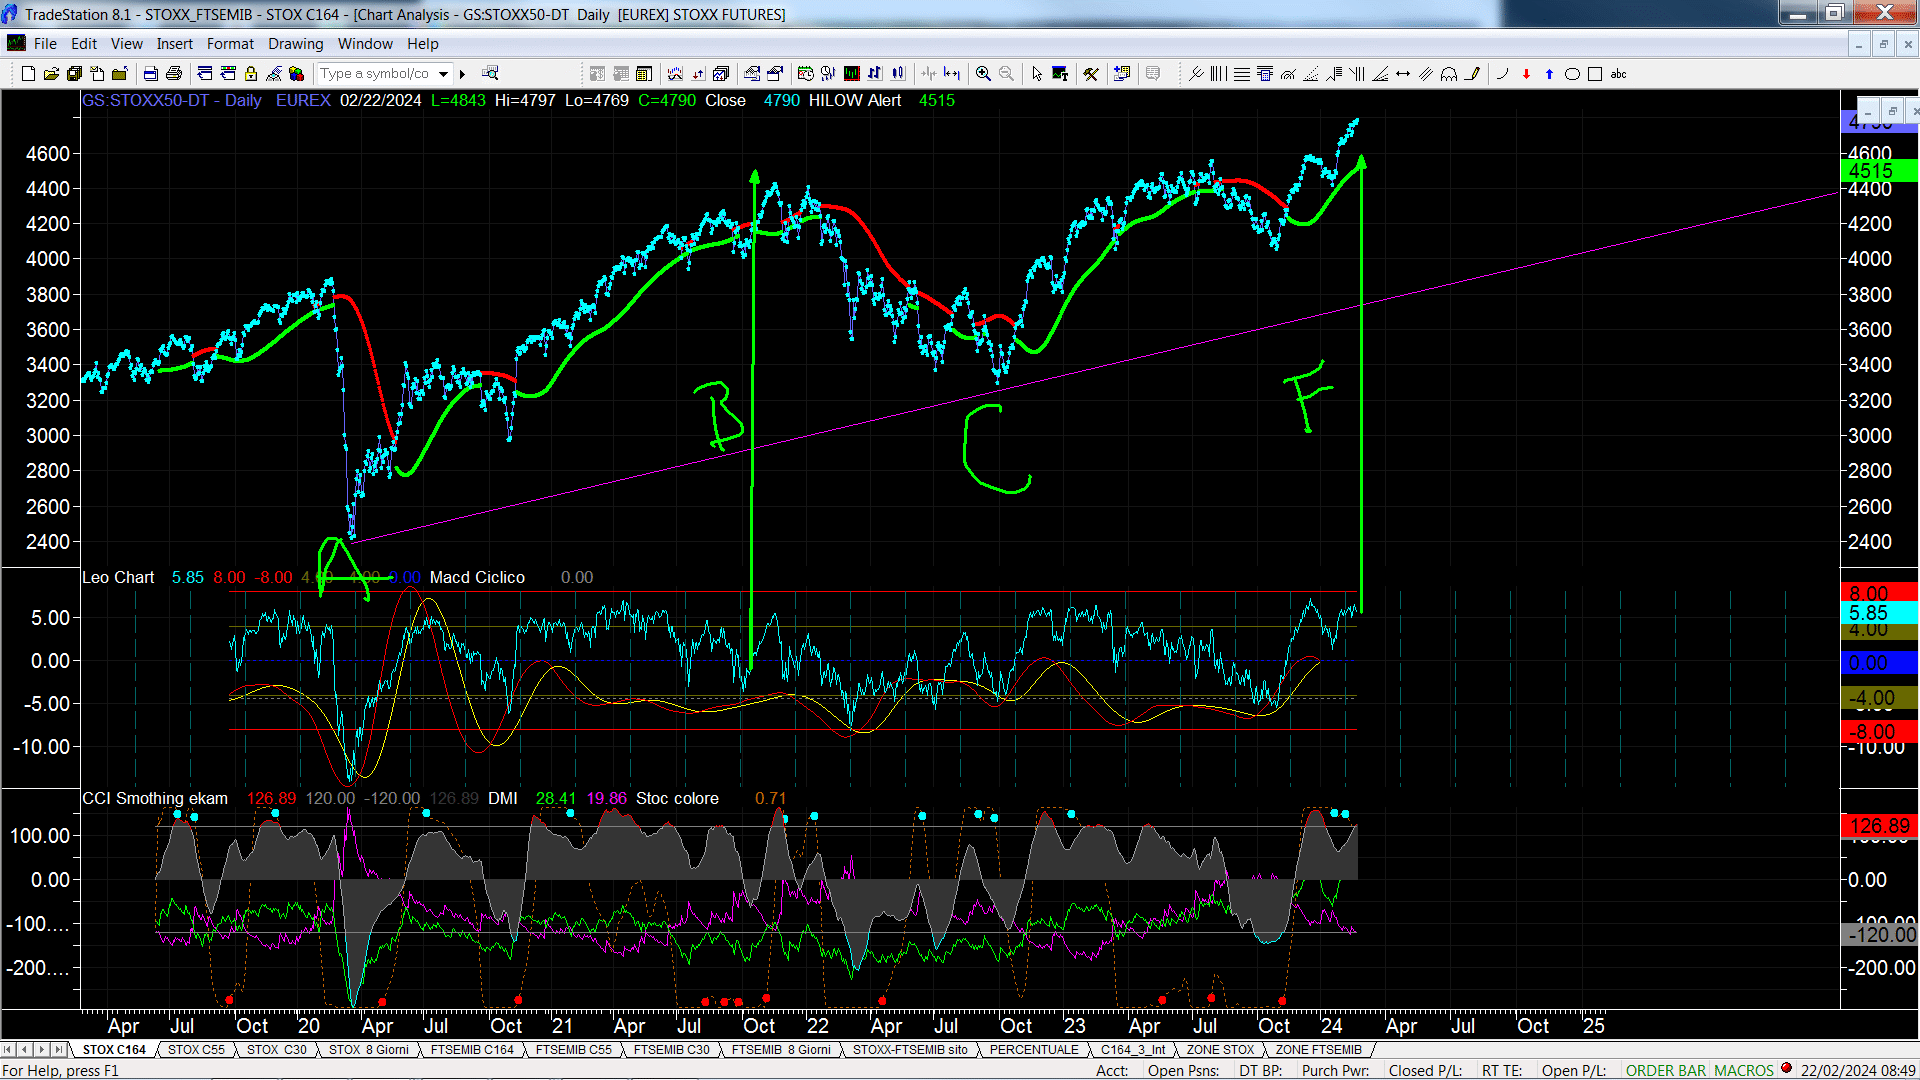Screen dimensions: 1920x1080
Task: Open the Insert menu
Action: coord(175,44)
